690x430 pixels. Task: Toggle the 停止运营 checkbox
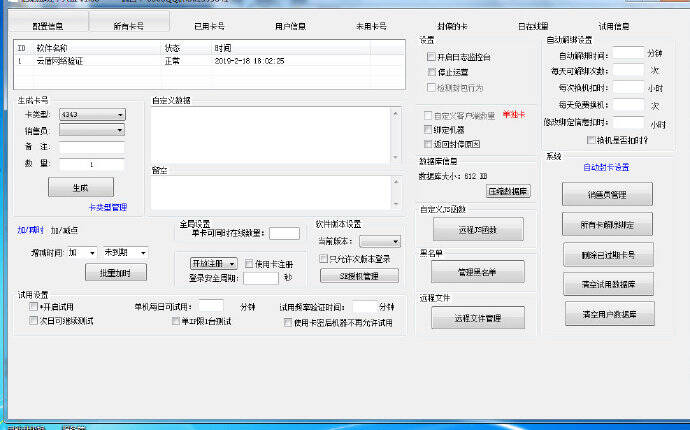(432, 72)
